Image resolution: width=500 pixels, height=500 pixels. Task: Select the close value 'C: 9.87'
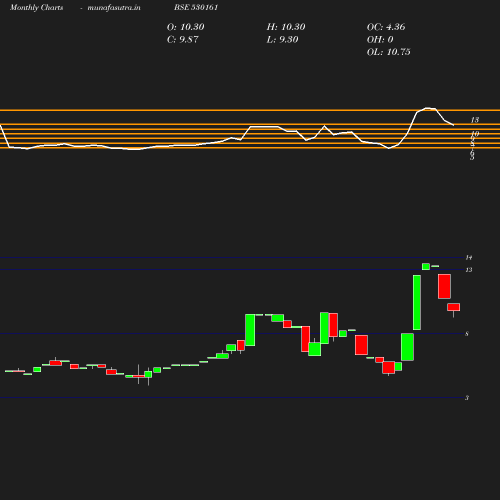click(183, 39)
